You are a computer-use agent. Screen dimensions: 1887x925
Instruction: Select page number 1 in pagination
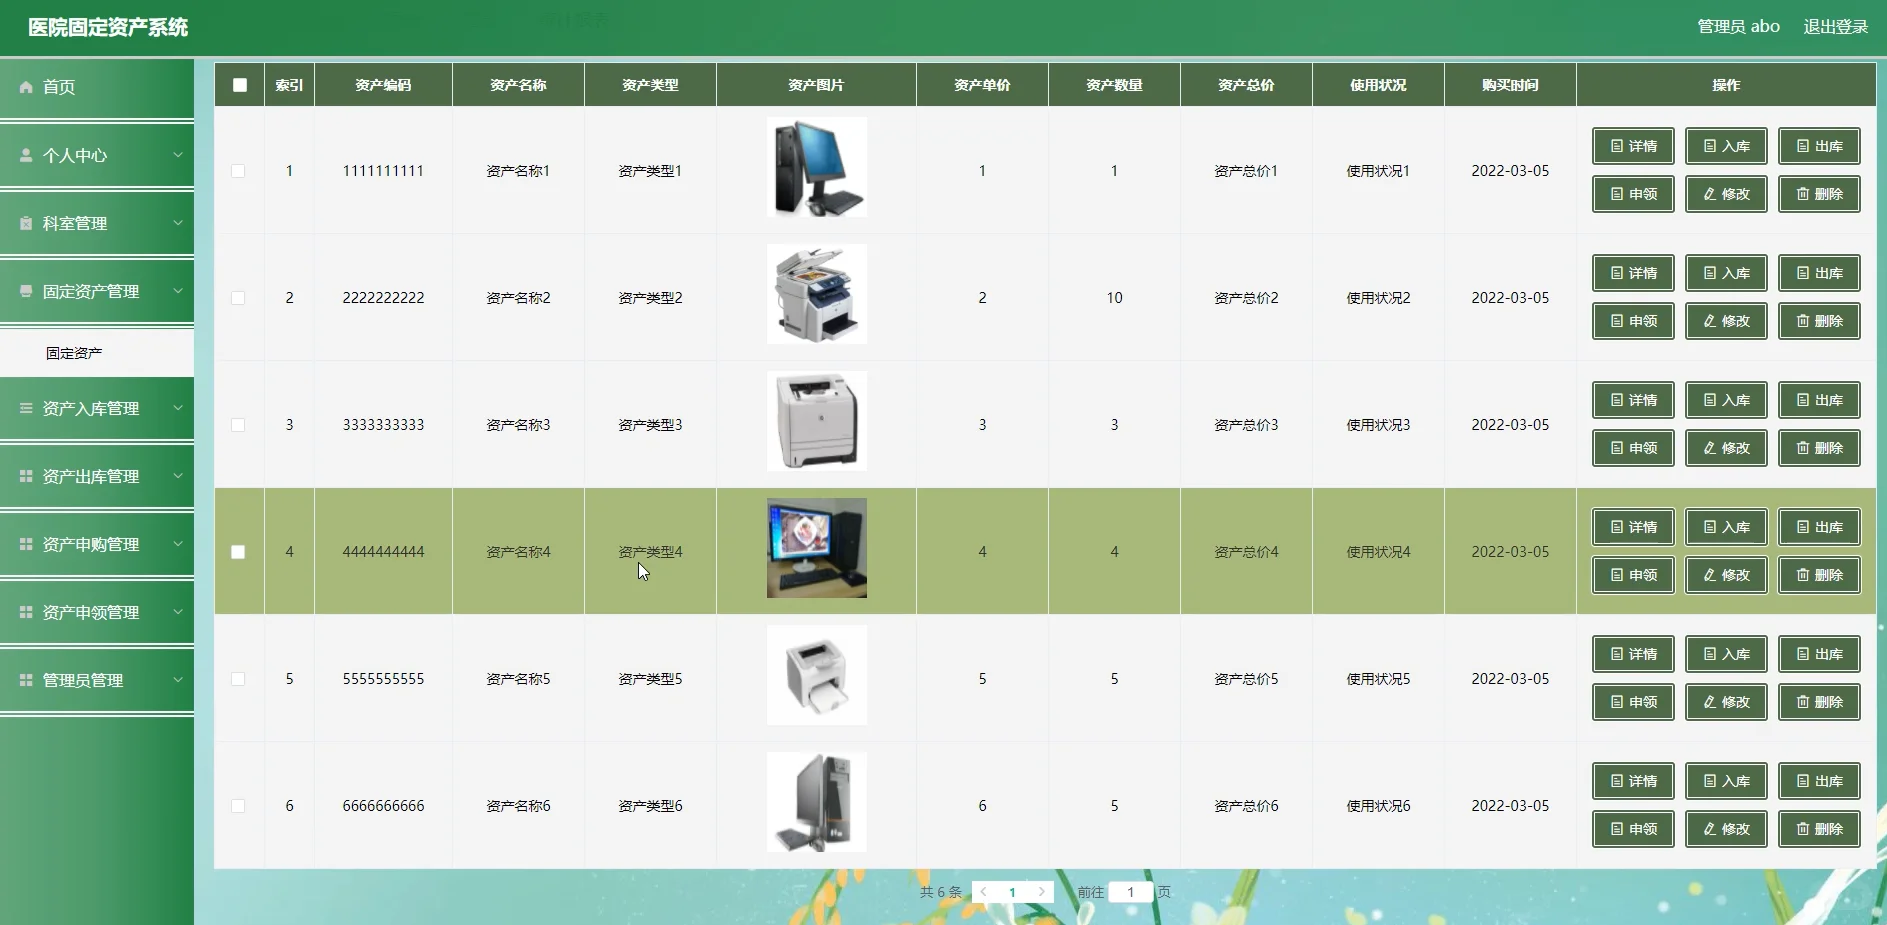pyautogui.click(x=1012, y=892)
